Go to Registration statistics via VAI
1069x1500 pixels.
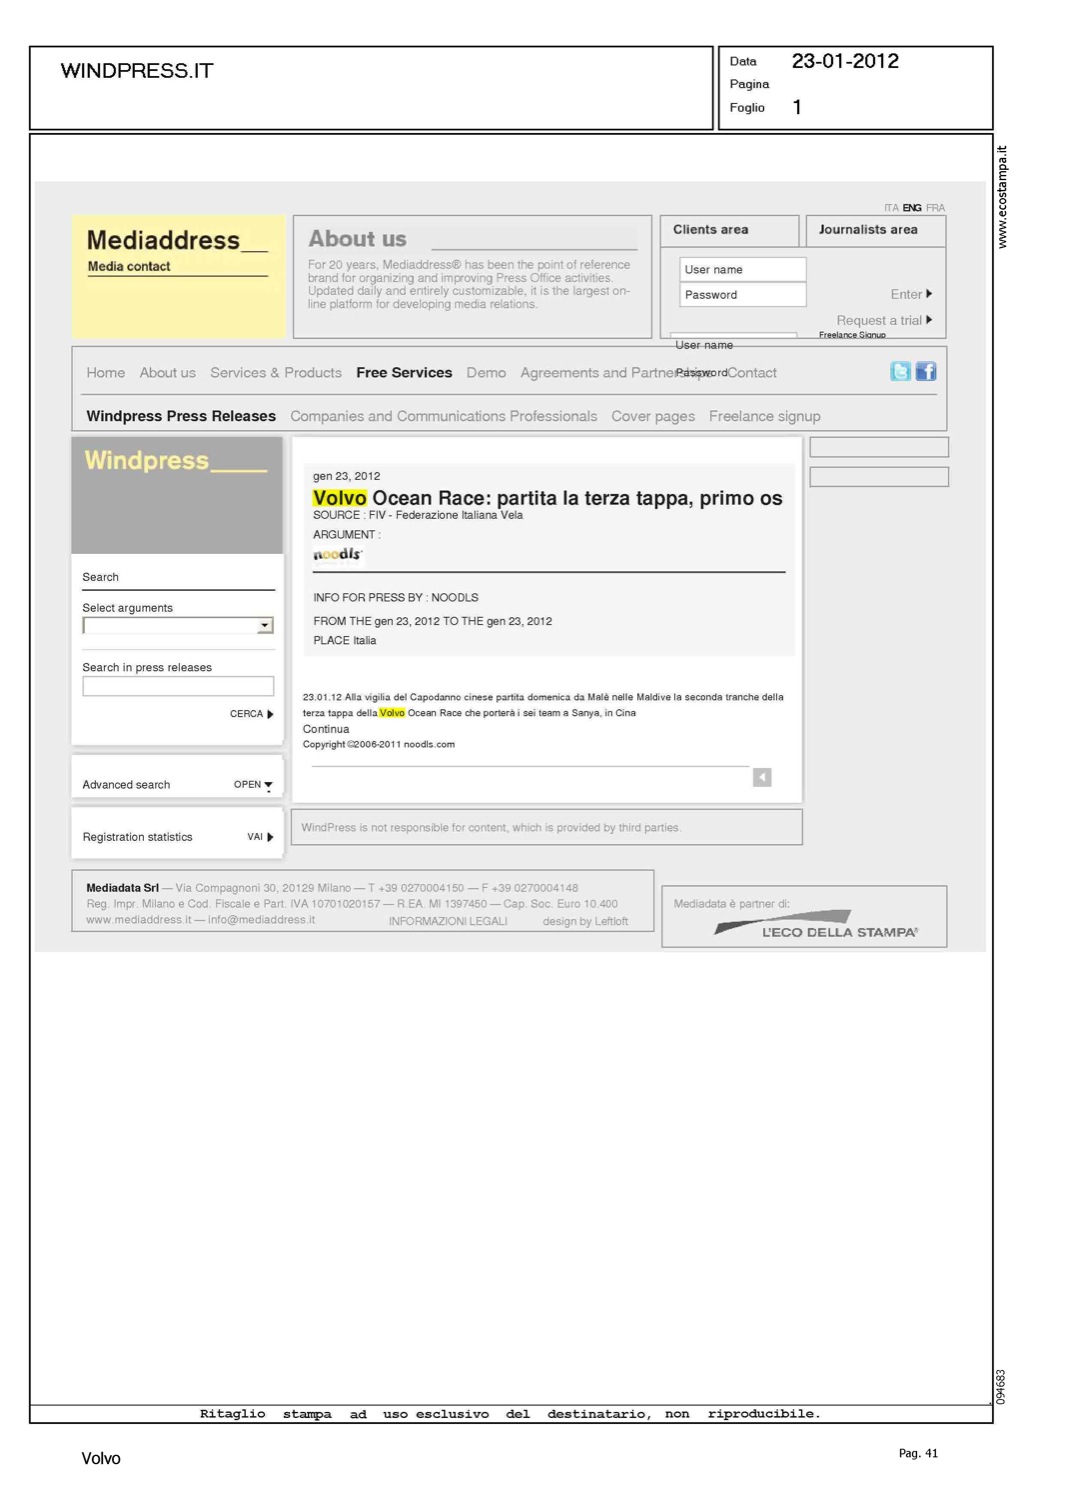click(x=260, y=837)
